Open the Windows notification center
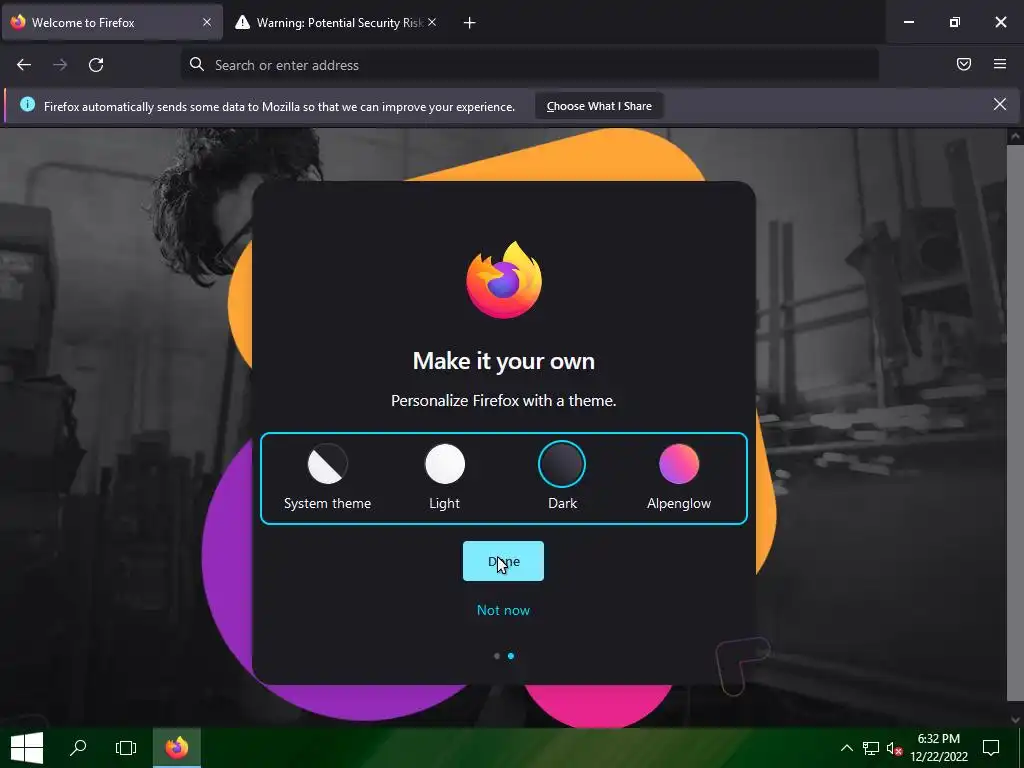This screenshot has height=768, width=1024. coord(991,748)
